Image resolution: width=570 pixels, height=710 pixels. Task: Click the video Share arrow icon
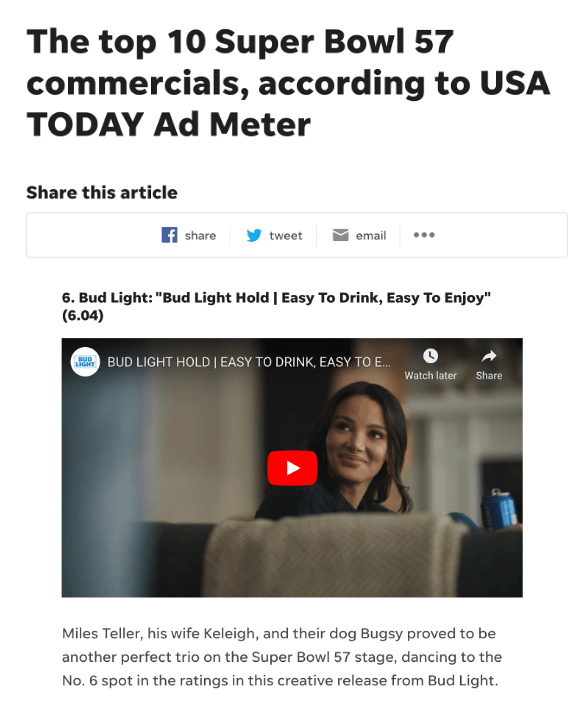pyautogui.click(x=489, y=356)
